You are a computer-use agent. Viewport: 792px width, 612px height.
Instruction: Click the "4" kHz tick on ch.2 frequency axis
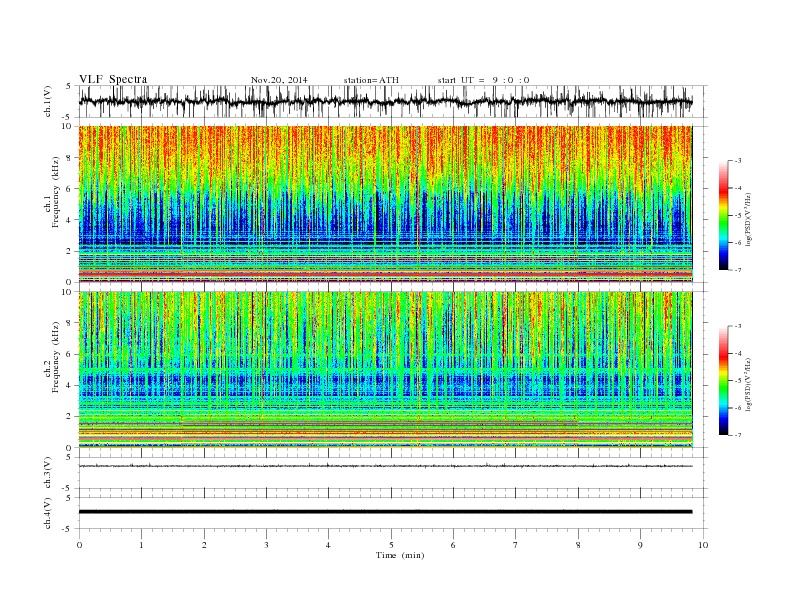pos(69,385)
